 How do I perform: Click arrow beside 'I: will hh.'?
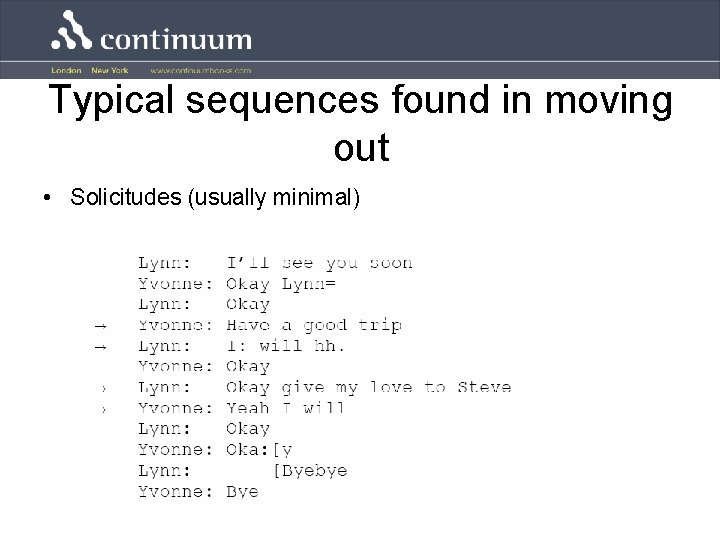click(x=101, y=347)
